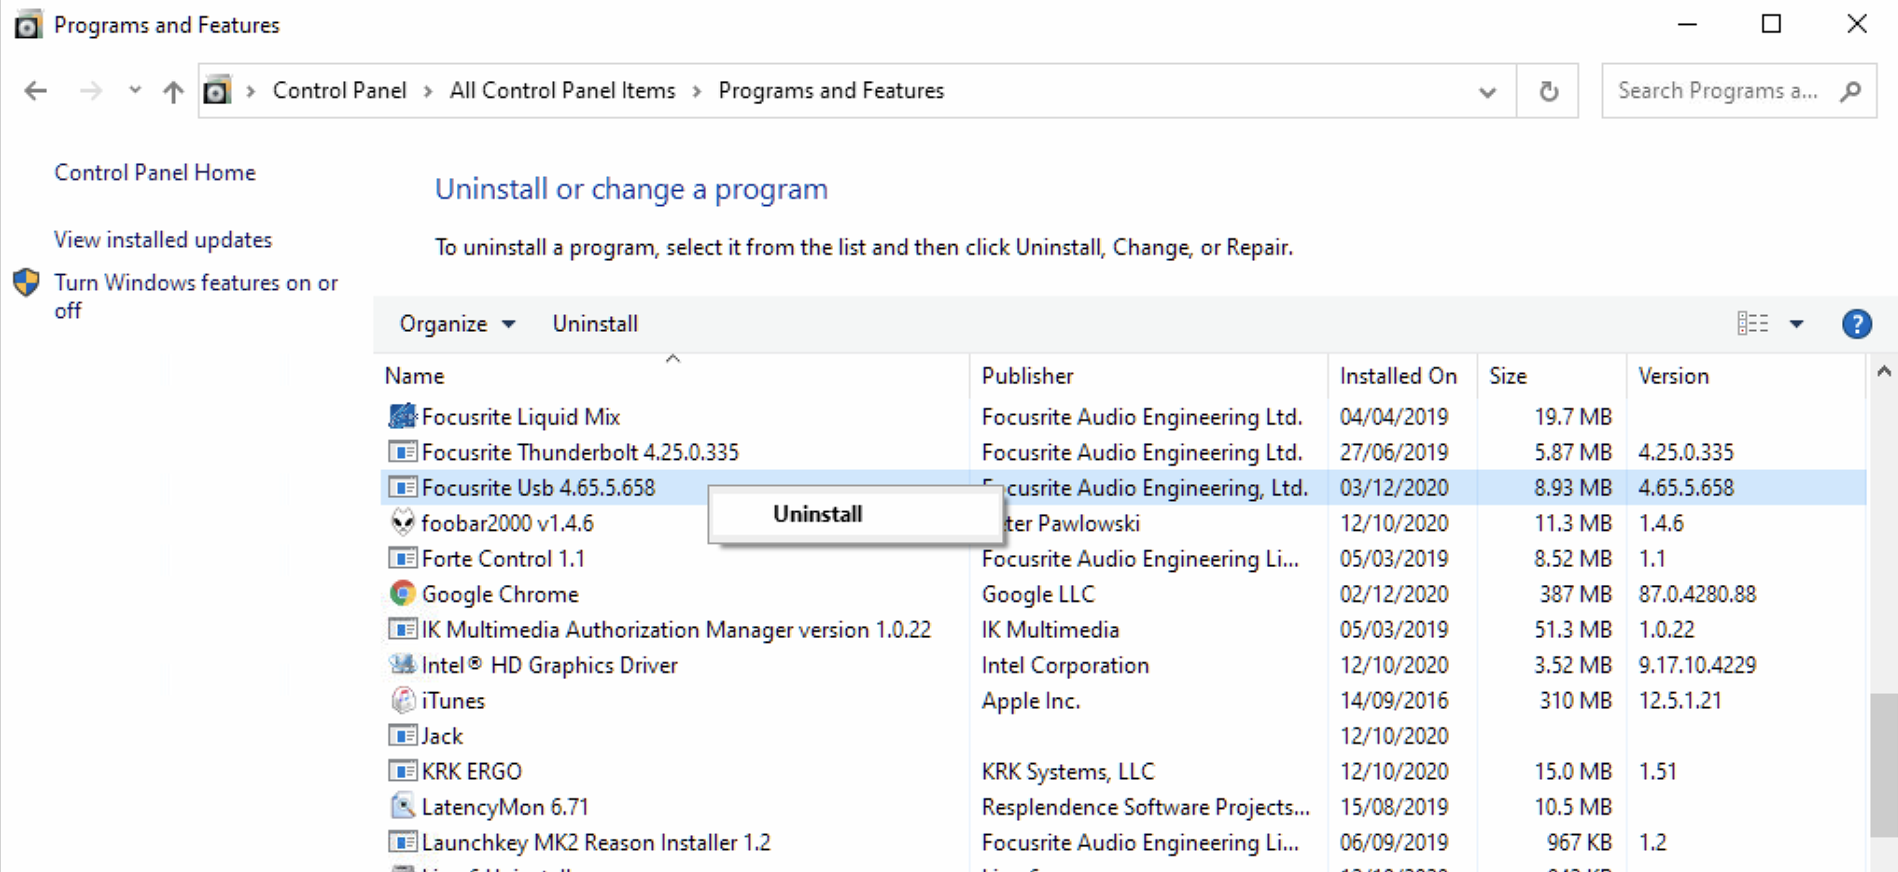Open the Help question mark icon
Viewport: 1898px width, 872px height.
click(x=1856, y=324)
